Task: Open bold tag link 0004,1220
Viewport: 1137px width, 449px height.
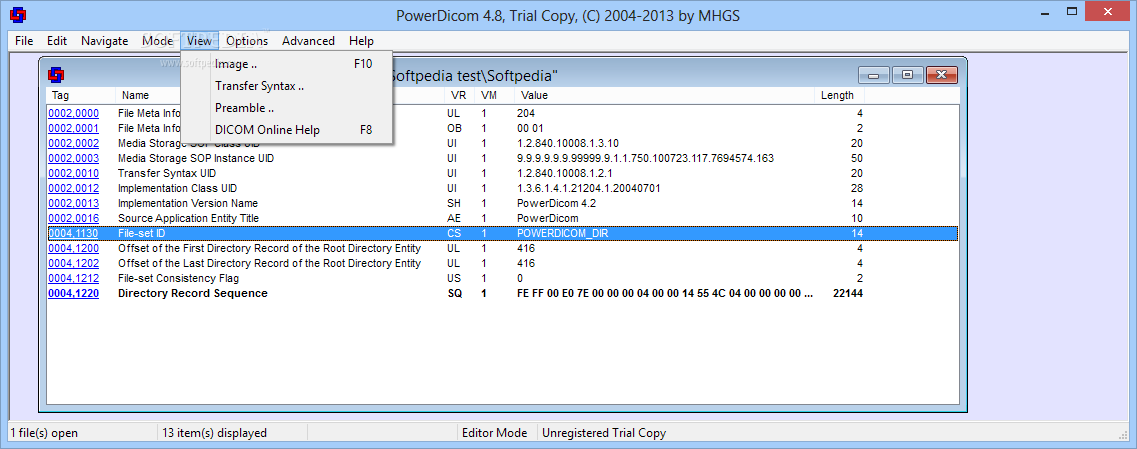Action: pos(73,294)
